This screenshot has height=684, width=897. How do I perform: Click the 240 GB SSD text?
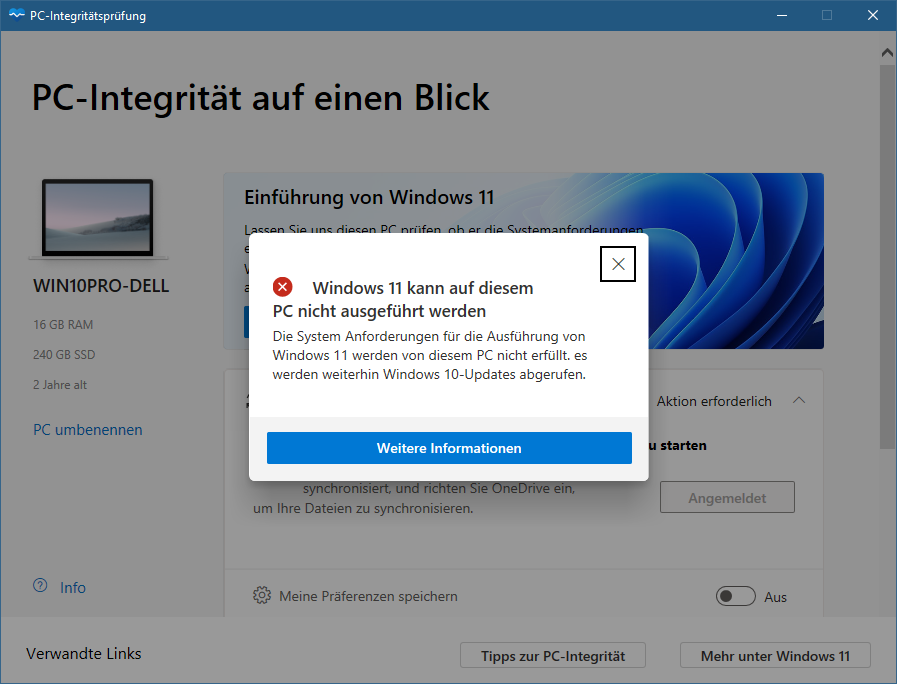coord(64,355)
